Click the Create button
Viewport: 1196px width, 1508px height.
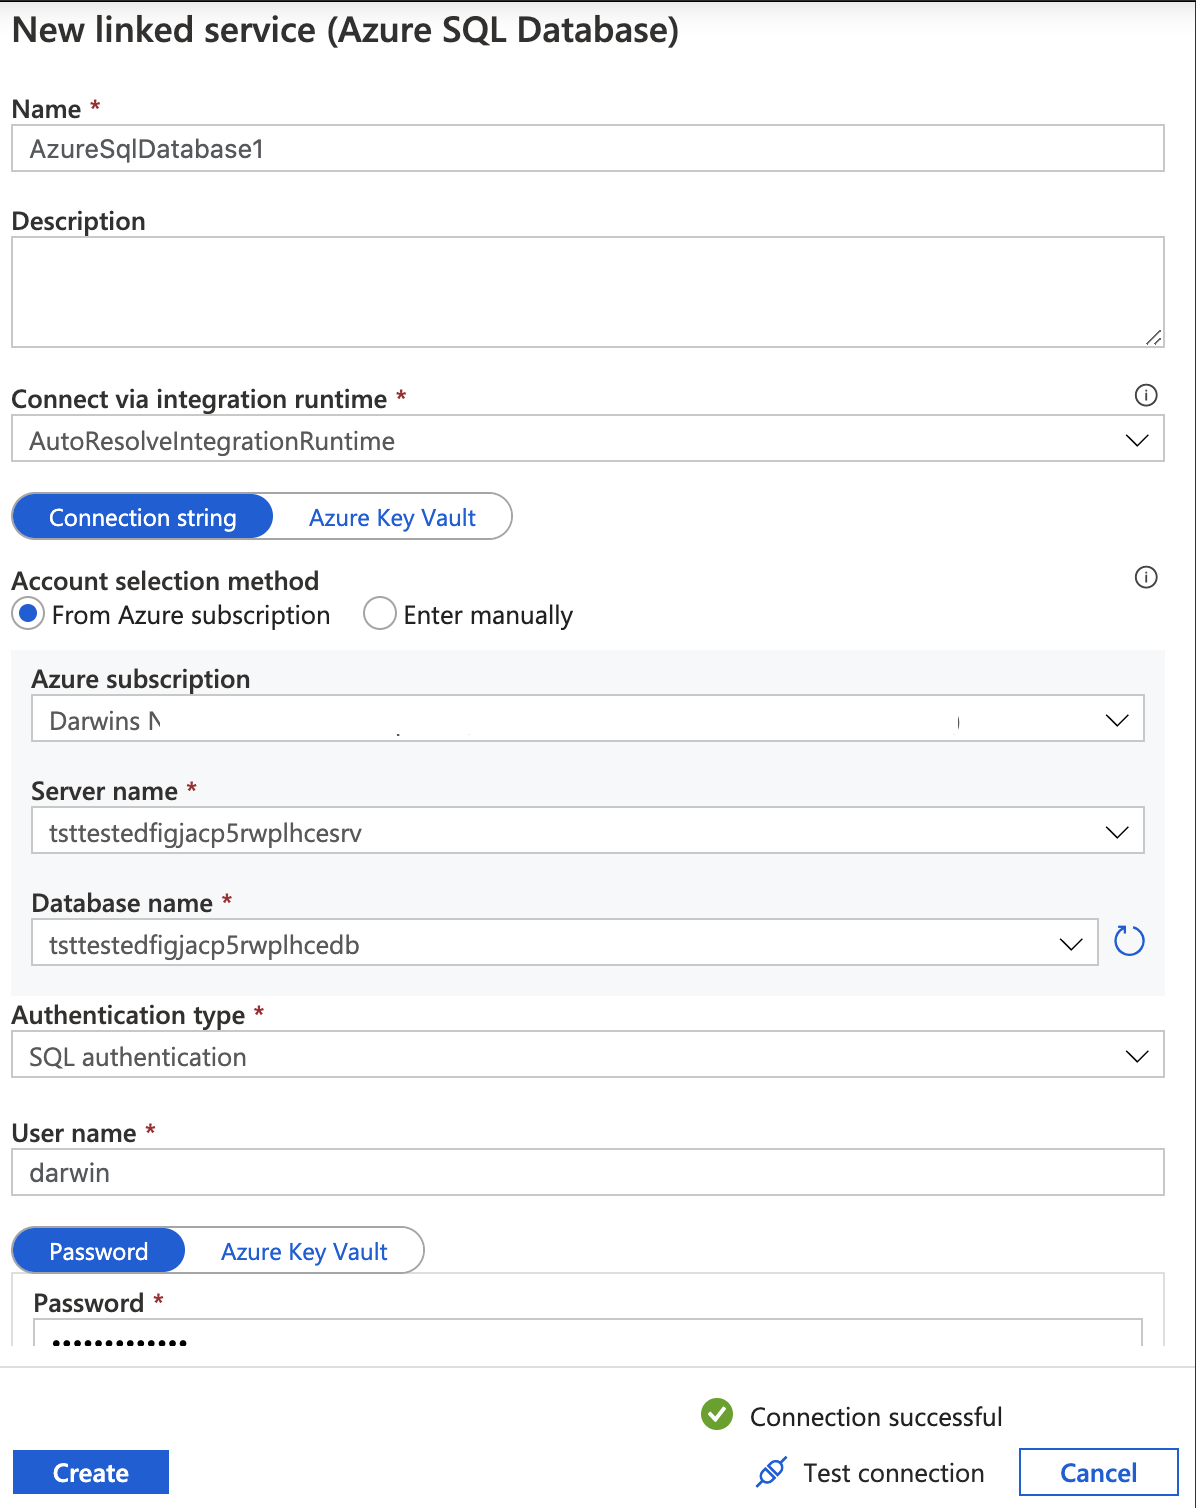pos(91,1472)
